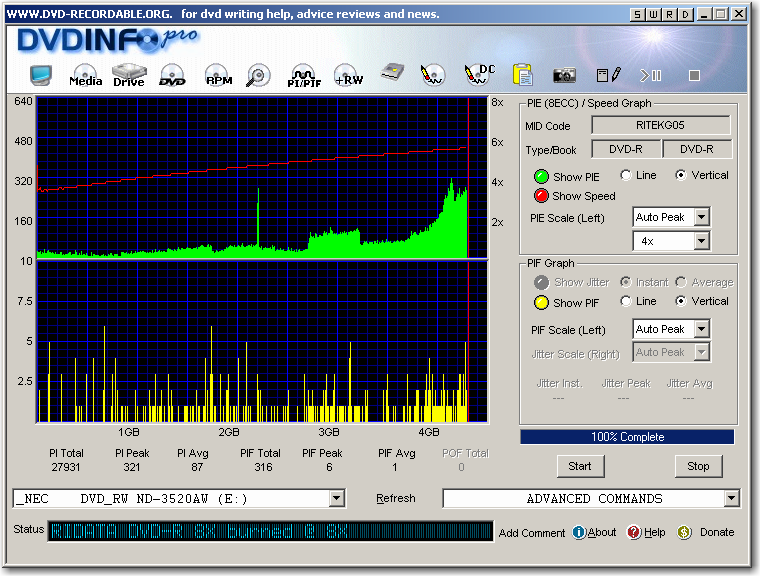Screen dimensions: 760x576
Task: Open the +RW disc tool icon
Action: coord(348,76)
